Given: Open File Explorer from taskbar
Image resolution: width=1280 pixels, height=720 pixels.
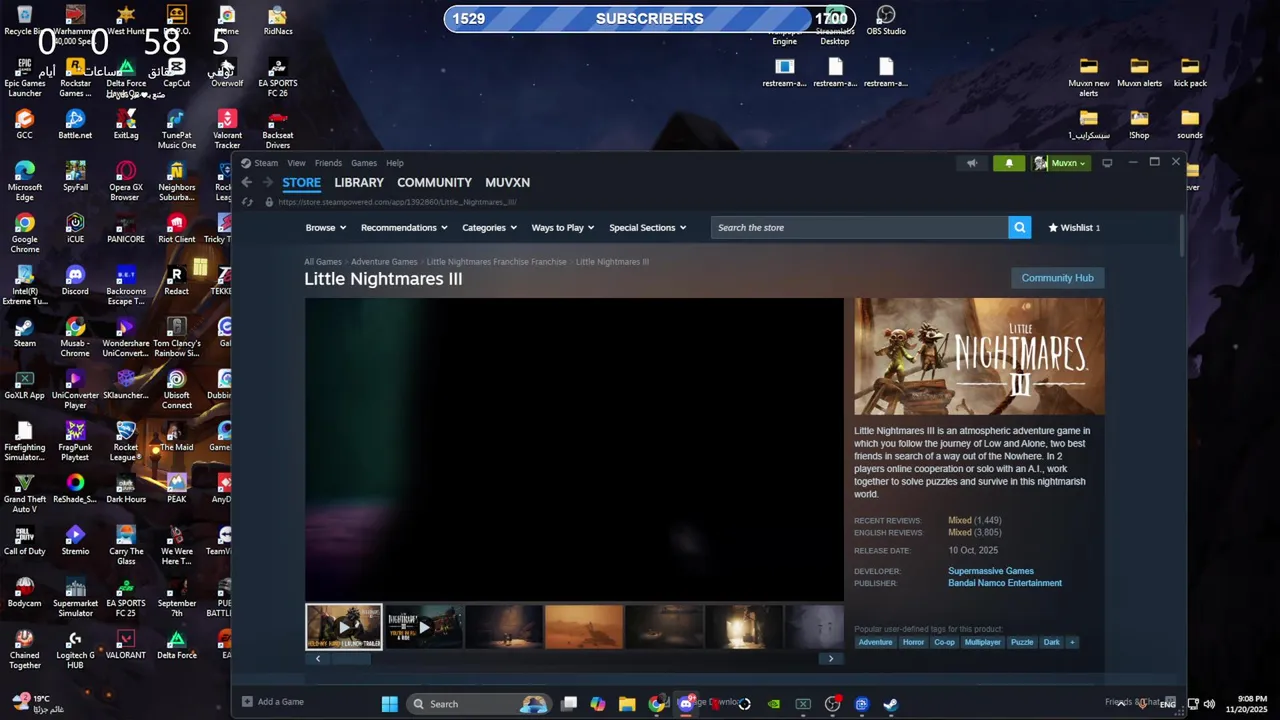Looking at the screenshot, I should pyautogui.click(x=627, y=704).
